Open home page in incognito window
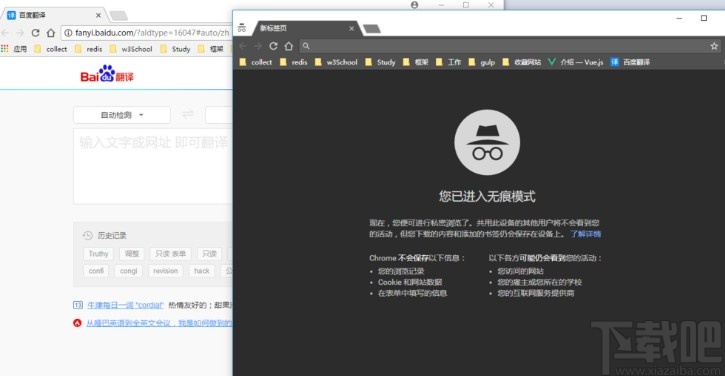The width and height of the screenshot is (725, 376). point(289,46)
